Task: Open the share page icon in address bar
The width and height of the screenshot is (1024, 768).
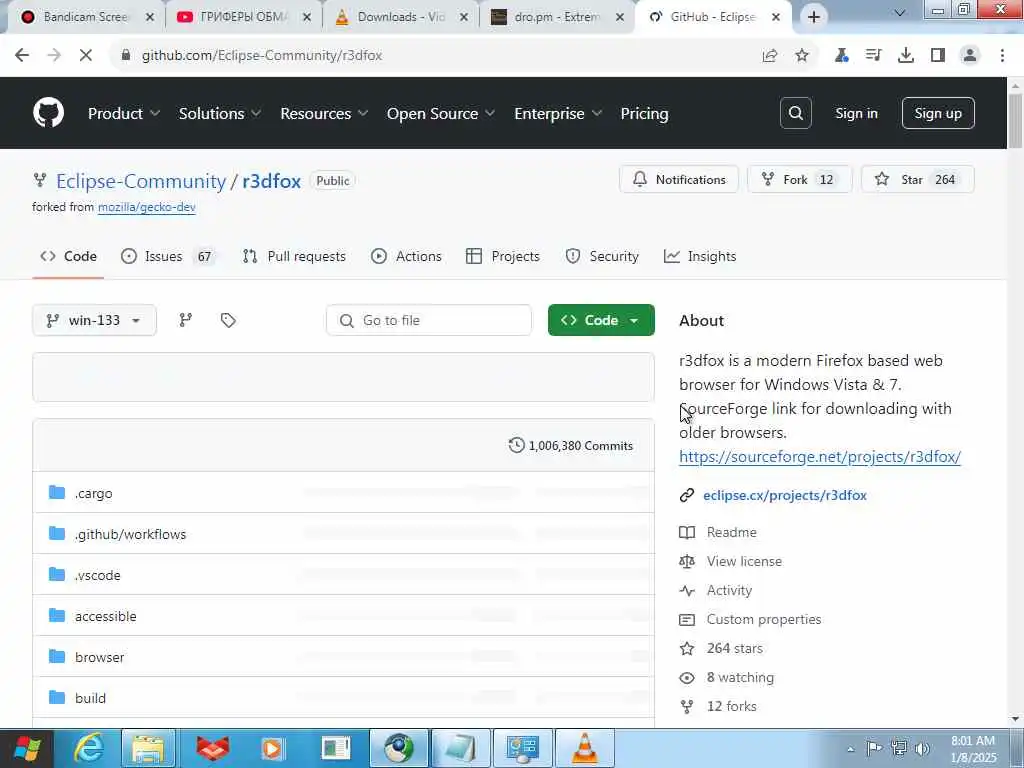Action: pos(770,56)
